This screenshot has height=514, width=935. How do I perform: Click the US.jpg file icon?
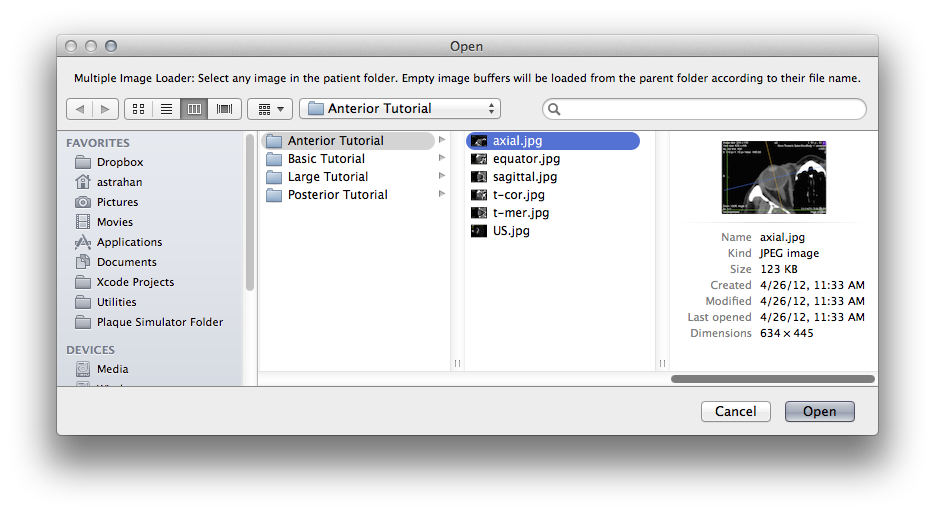(x=479, y=231)
